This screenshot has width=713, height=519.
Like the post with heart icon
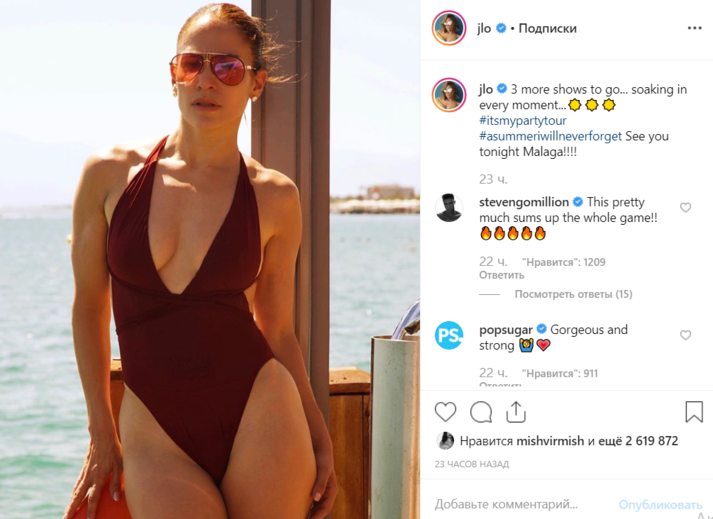click(x=445, y=412)
